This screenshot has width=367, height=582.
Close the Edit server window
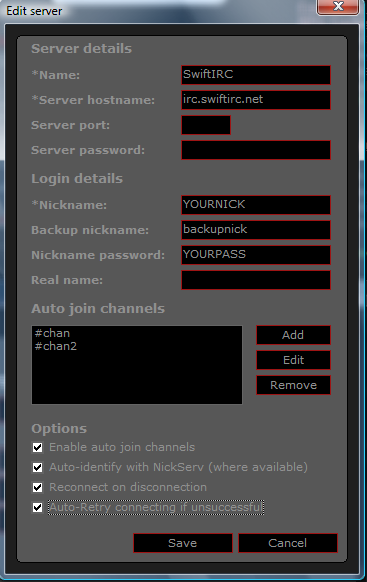click(x=338, y=7)
